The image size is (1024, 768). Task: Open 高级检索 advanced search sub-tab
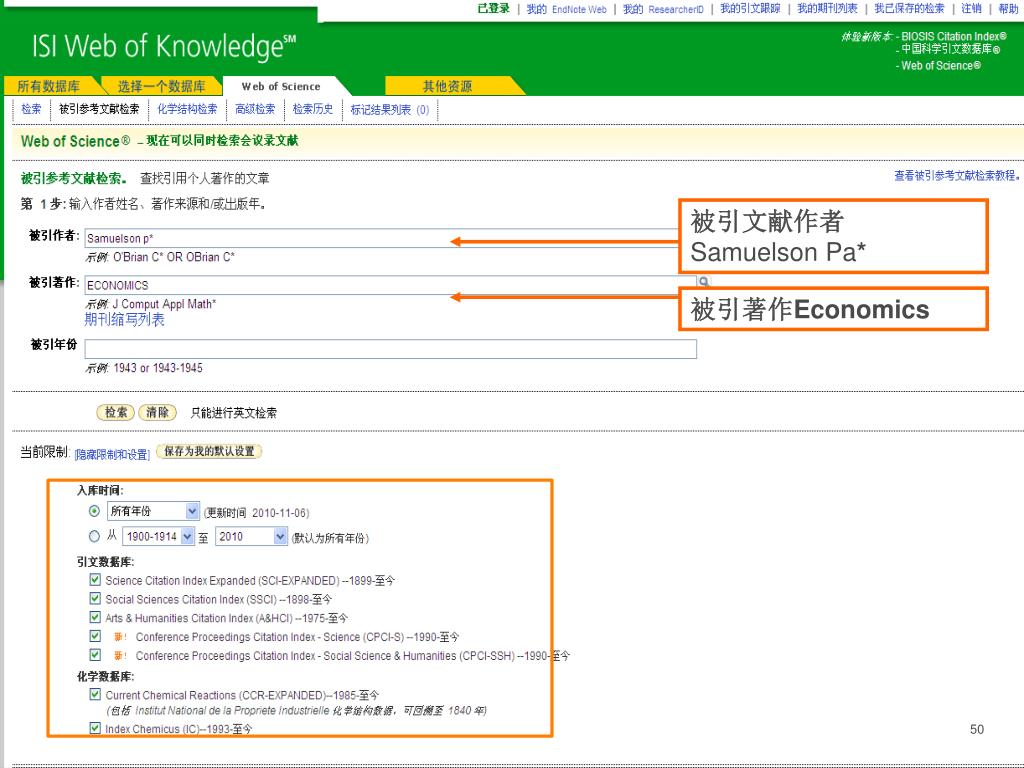255,109
